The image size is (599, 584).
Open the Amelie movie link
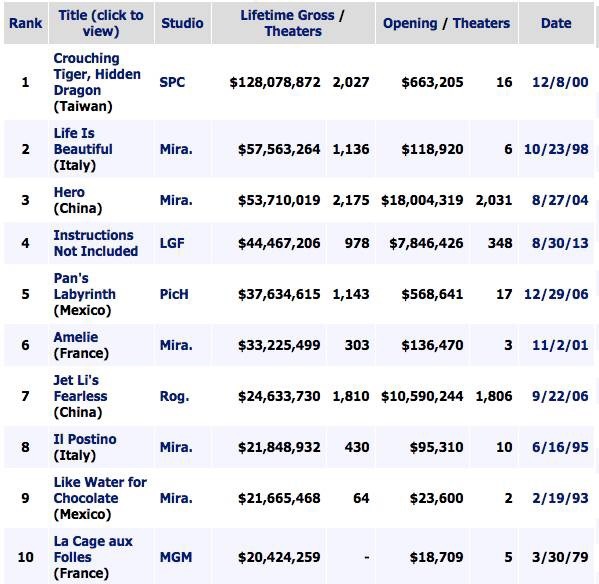[76, 337]
